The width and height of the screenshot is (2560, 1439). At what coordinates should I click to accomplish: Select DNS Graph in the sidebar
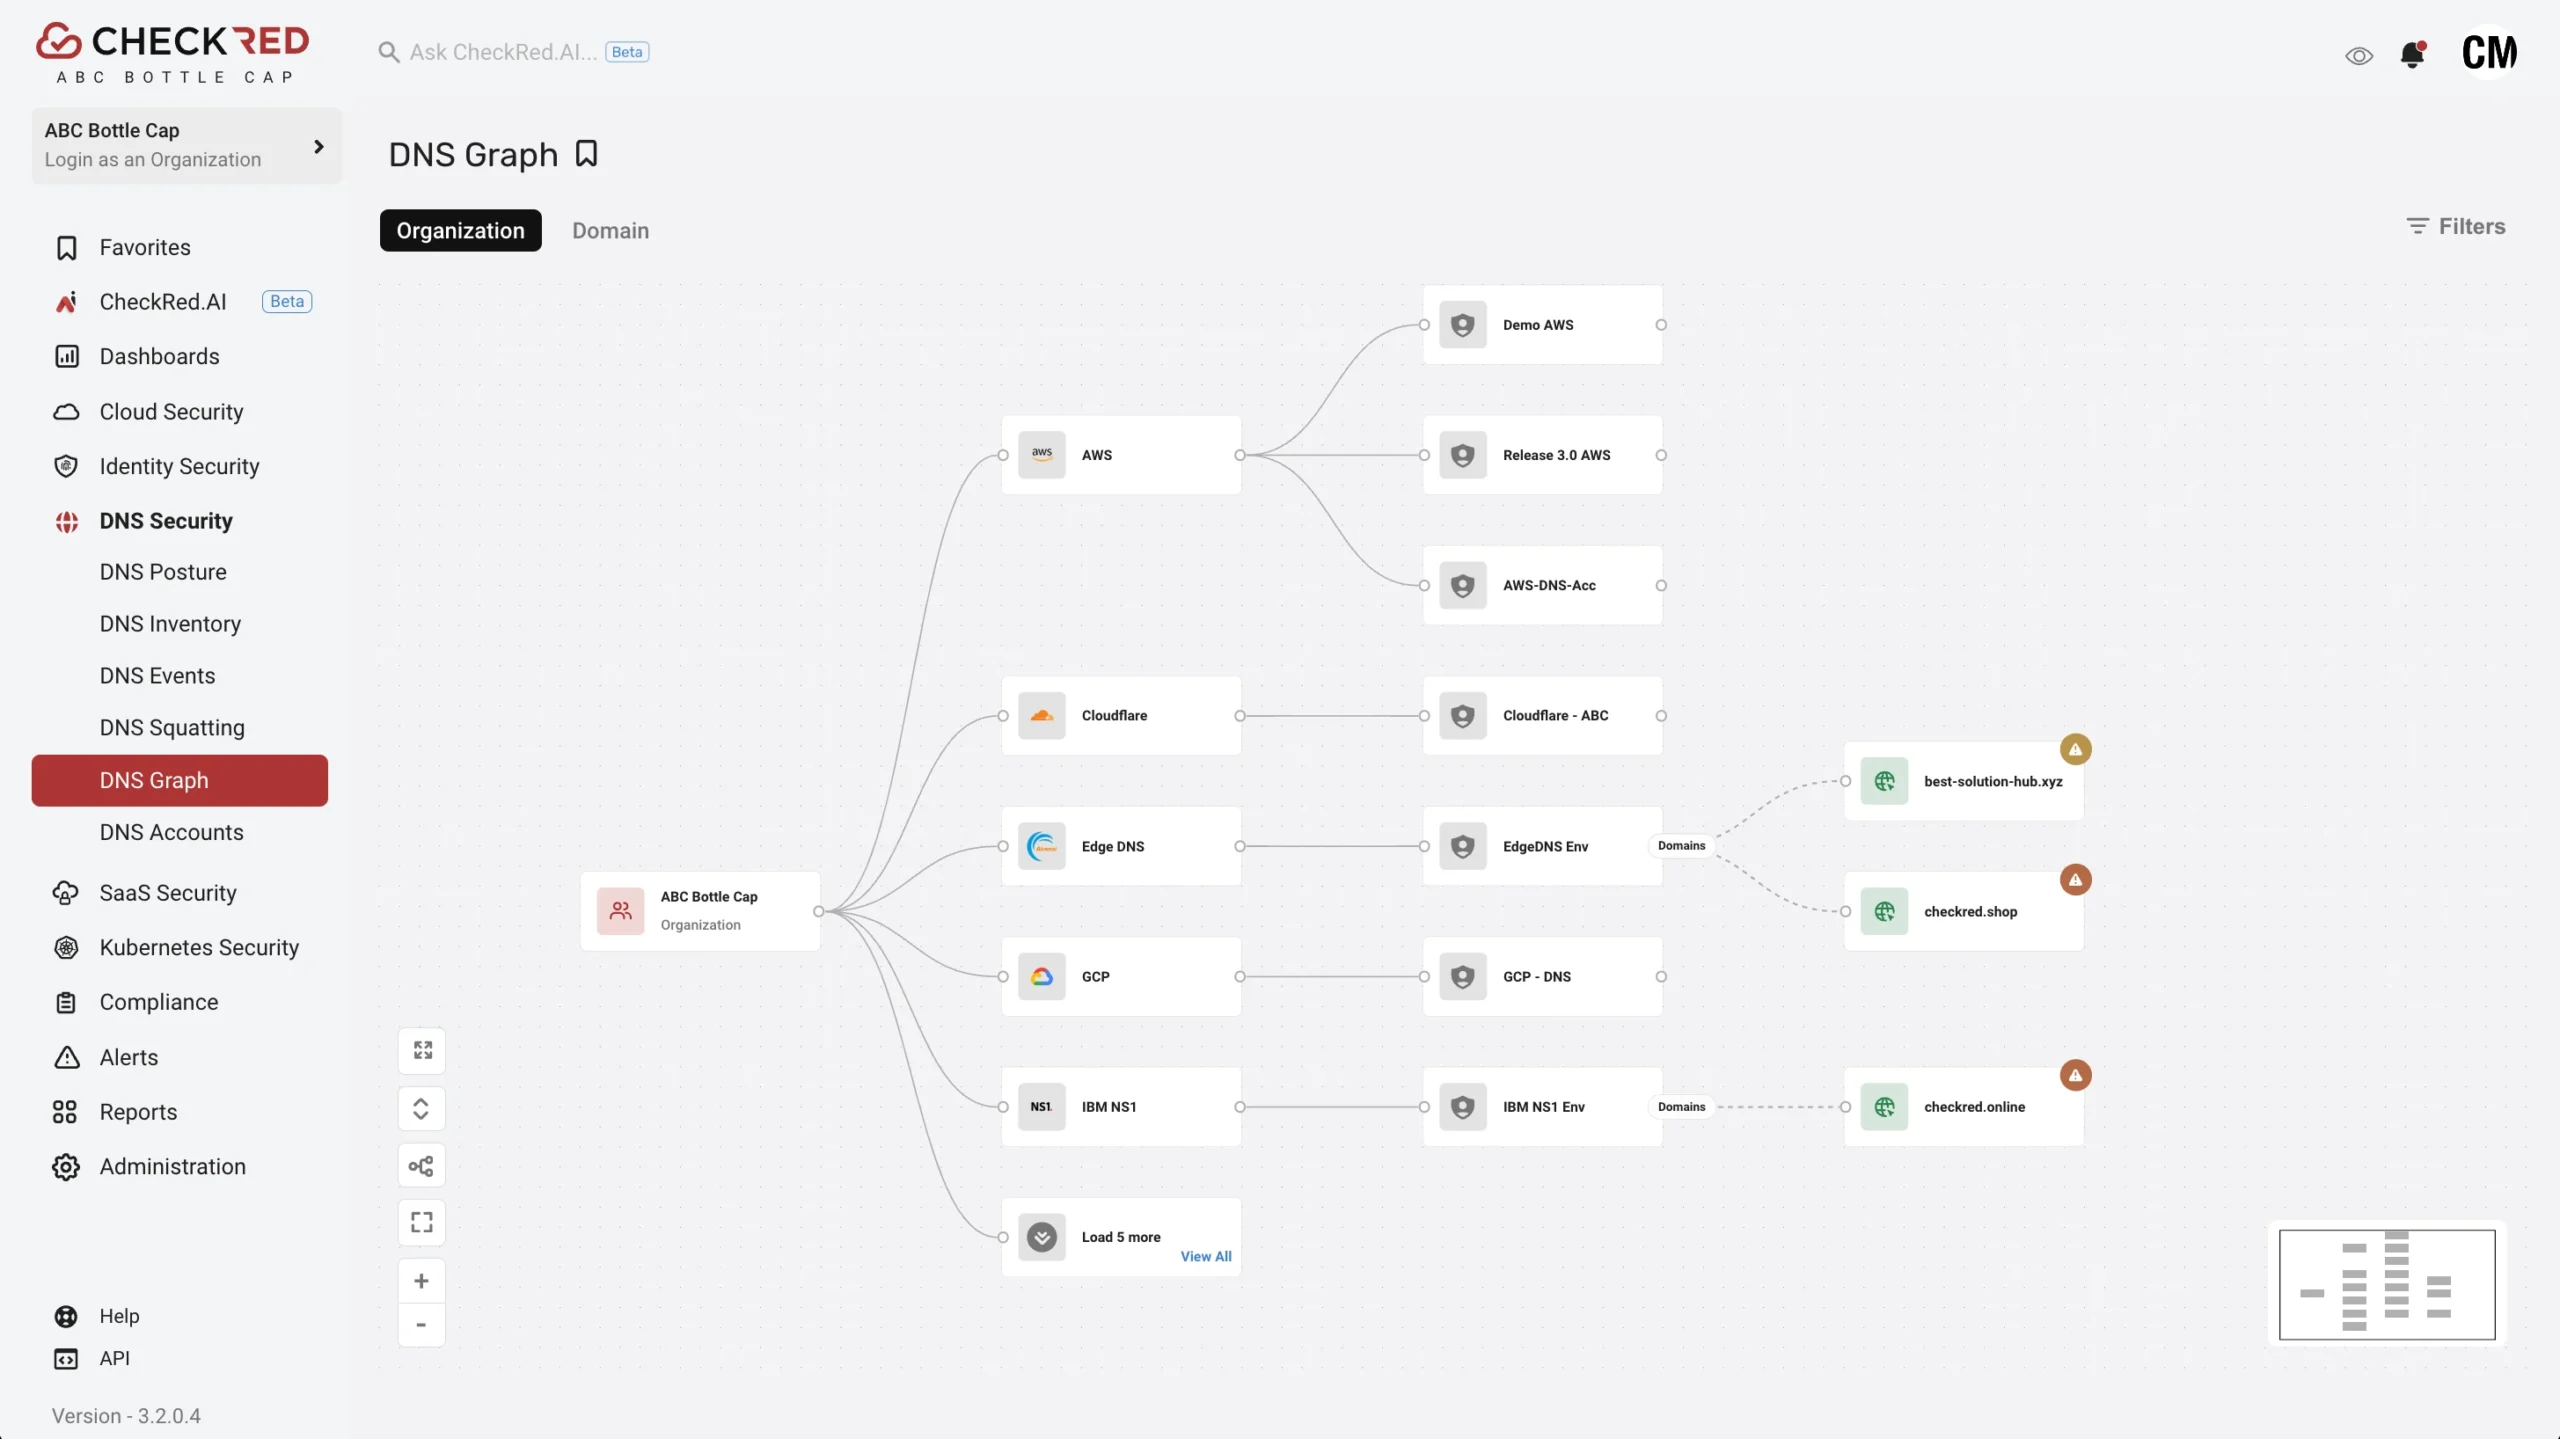180,781
